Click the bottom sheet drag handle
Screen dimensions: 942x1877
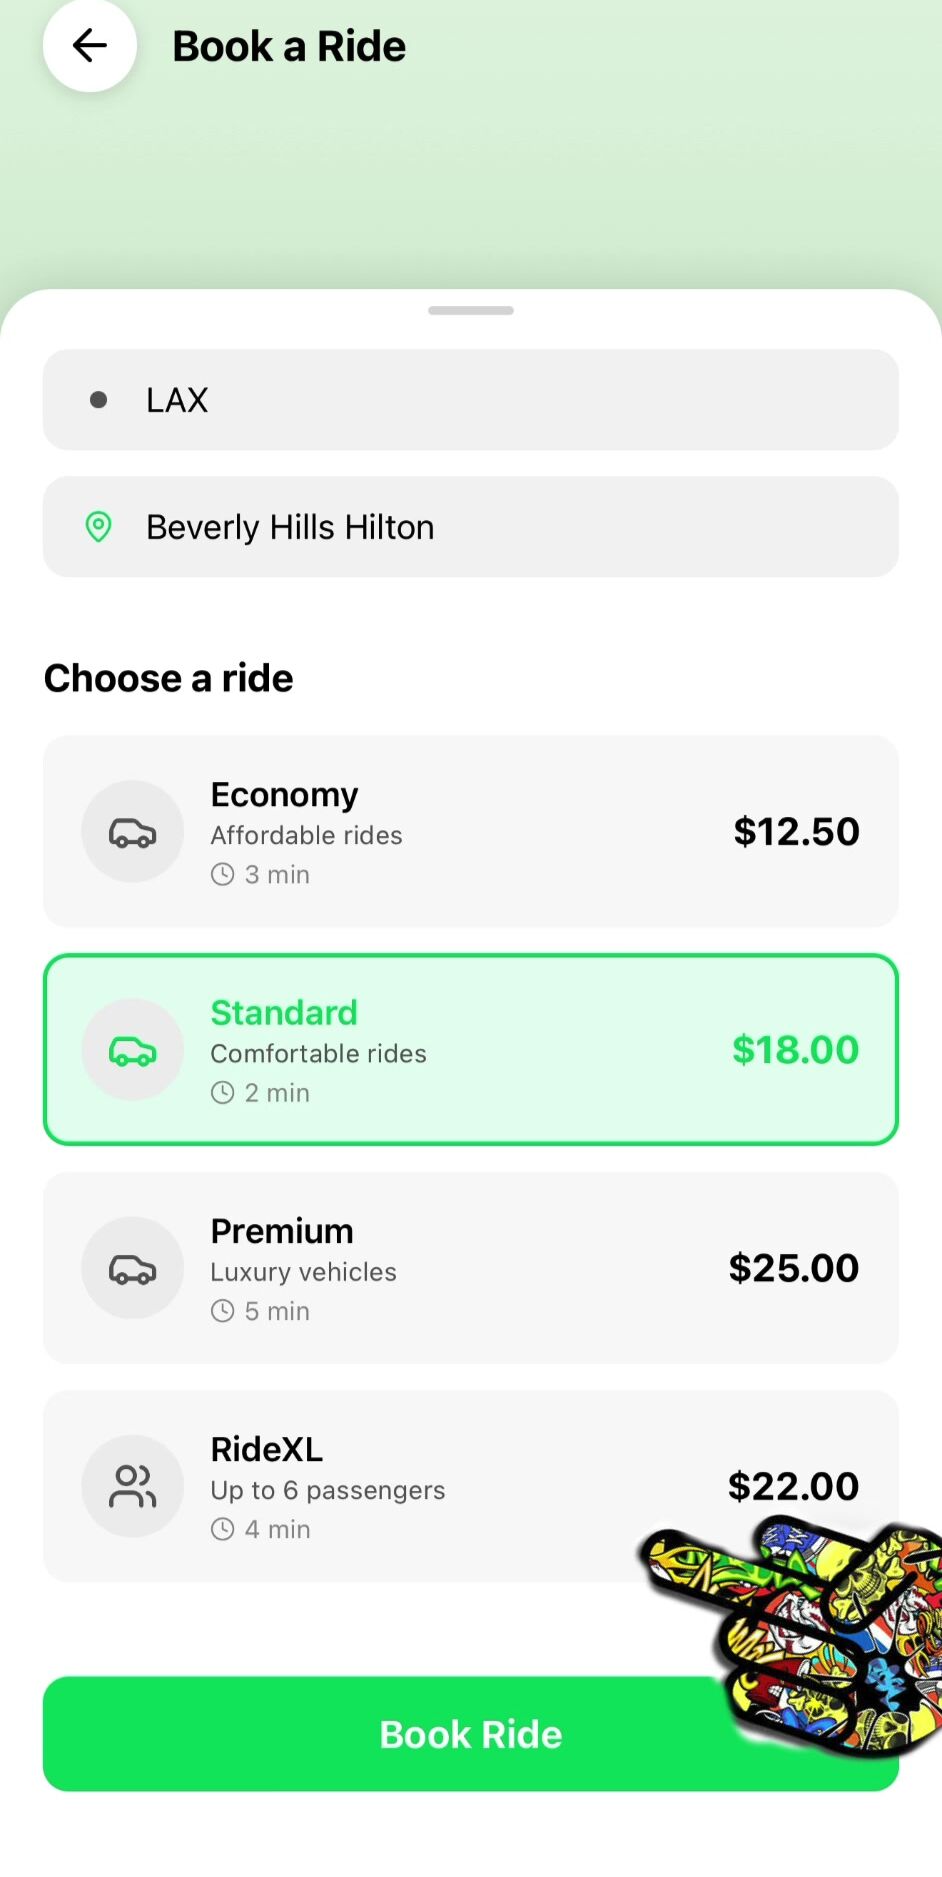click(470, 311)
